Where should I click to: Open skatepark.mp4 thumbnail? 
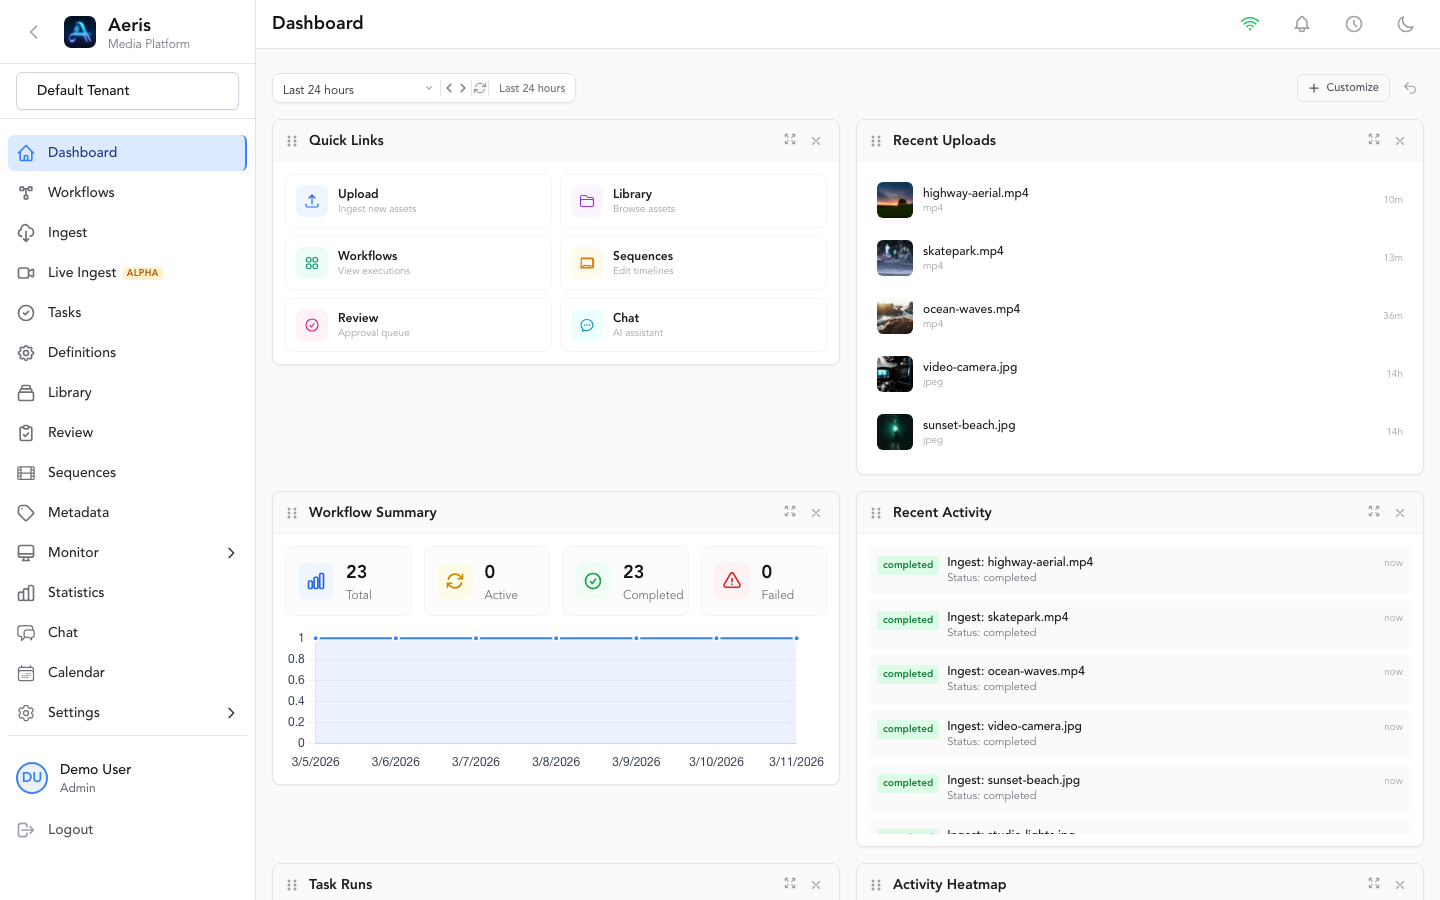tap(895, 258)
